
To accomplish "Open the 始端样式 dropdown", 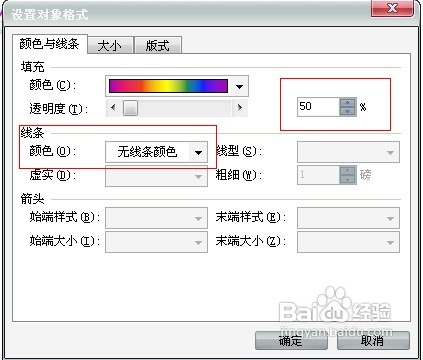I will click(156, 218).
